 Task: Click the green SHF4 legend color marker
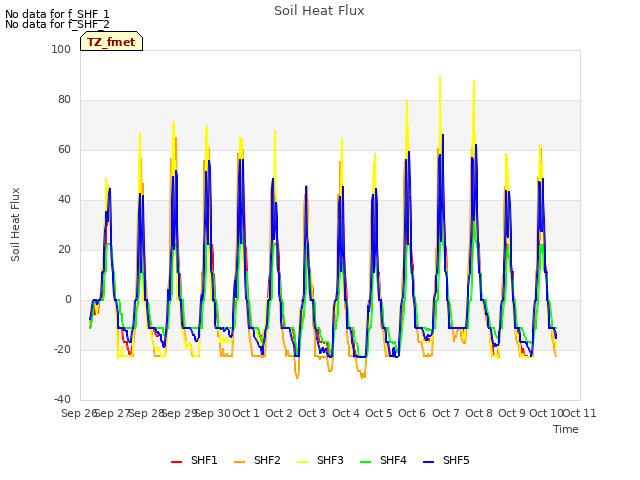(366, 462)
